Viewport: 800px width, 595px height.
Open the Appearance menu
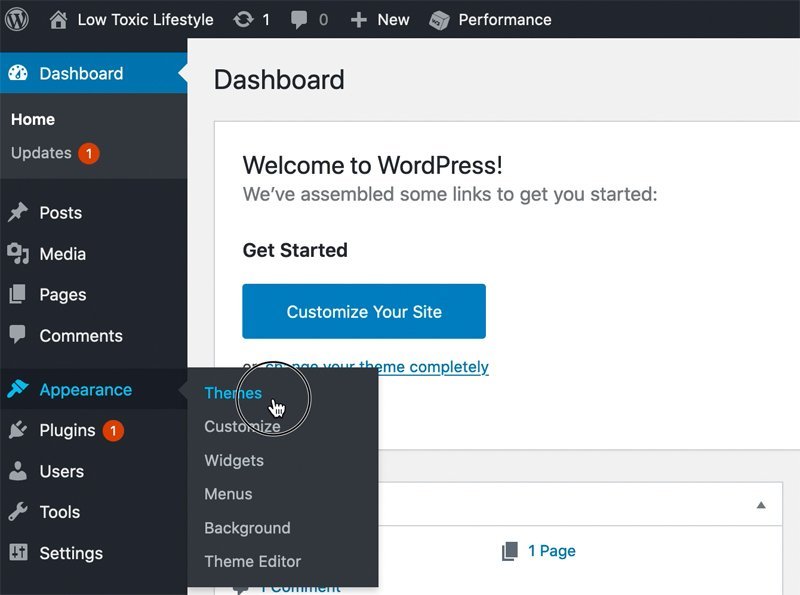coord(94,389)
